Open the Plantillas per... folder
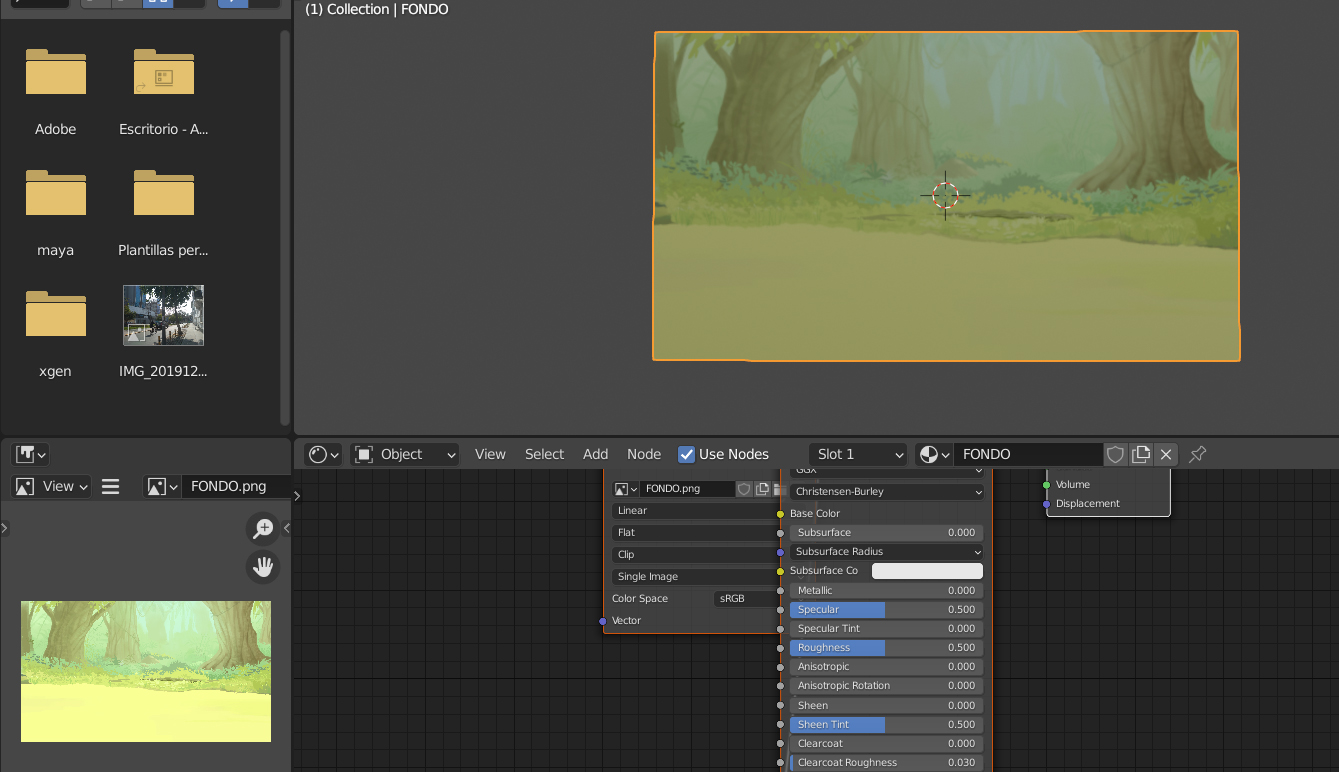 164,193
